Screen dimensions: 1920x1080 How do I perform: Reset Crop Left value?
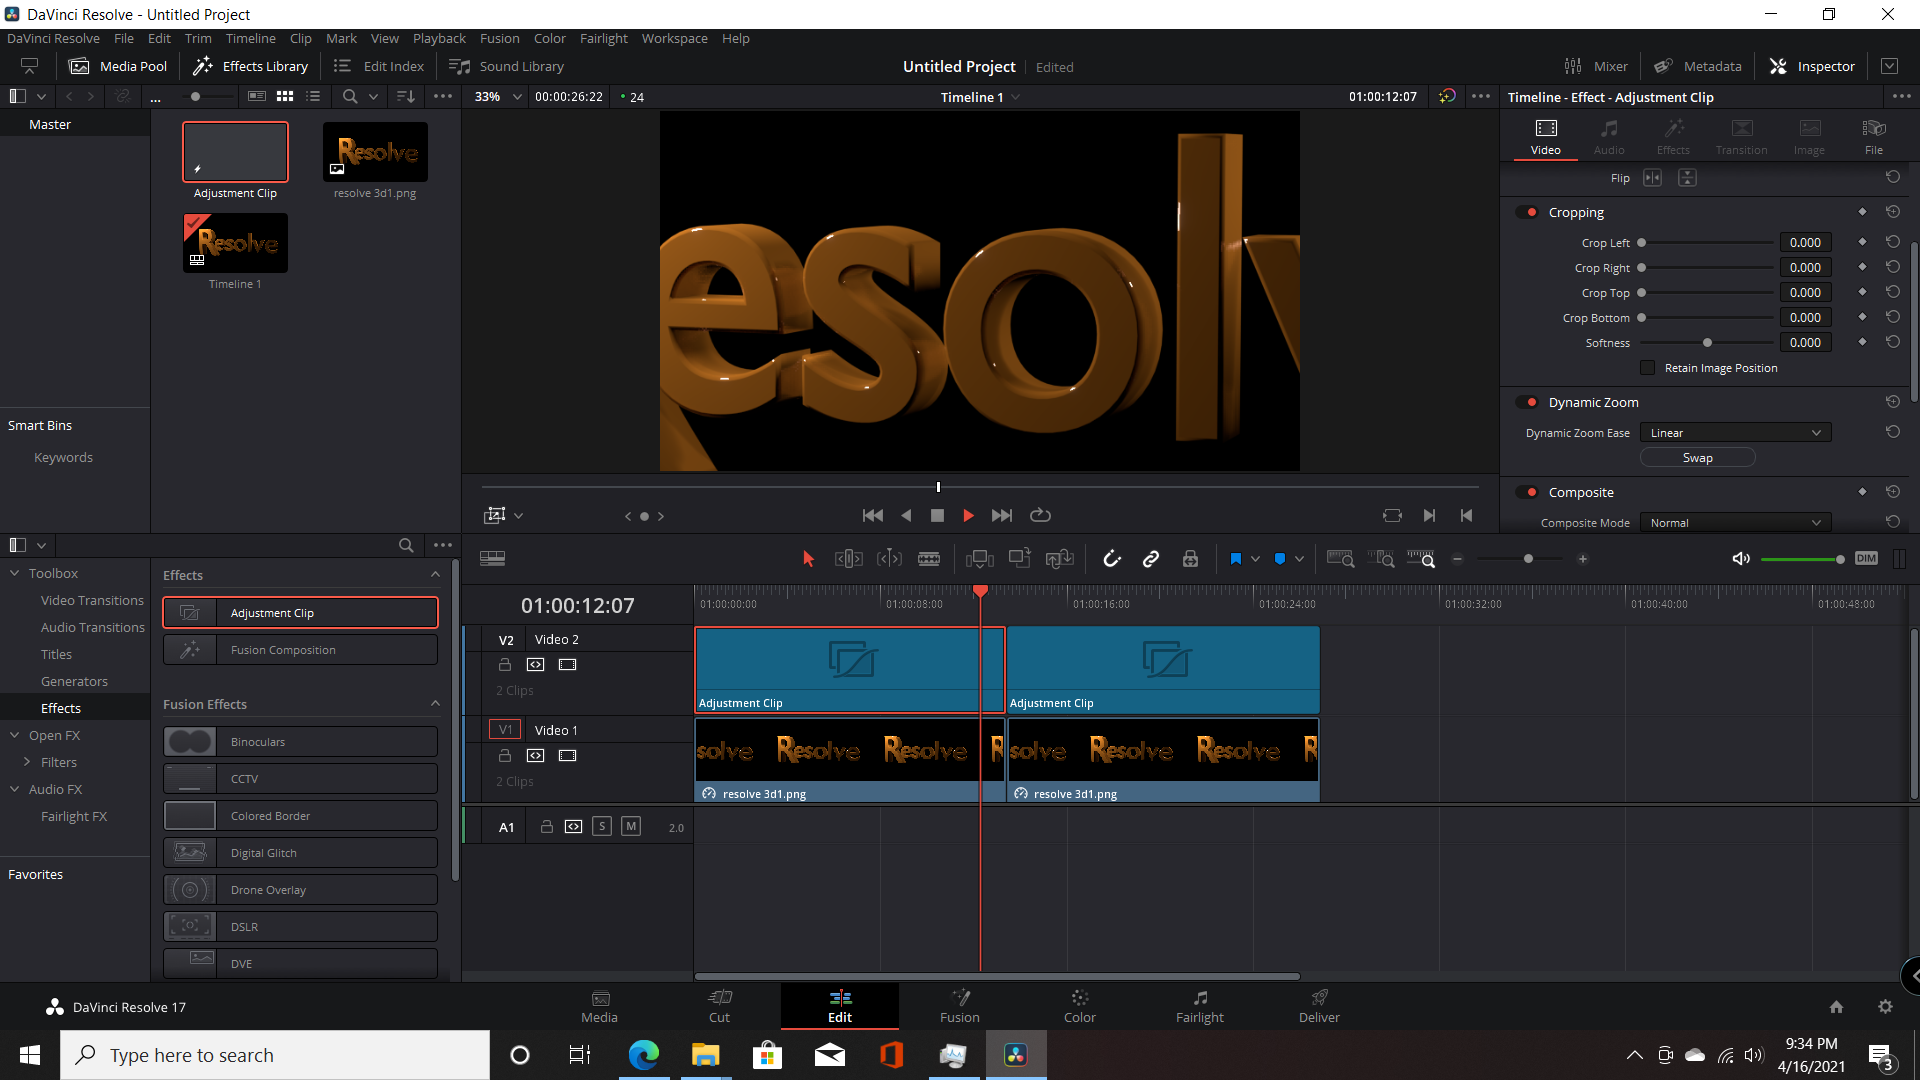pyautogui.click(x=1893, y=242)
